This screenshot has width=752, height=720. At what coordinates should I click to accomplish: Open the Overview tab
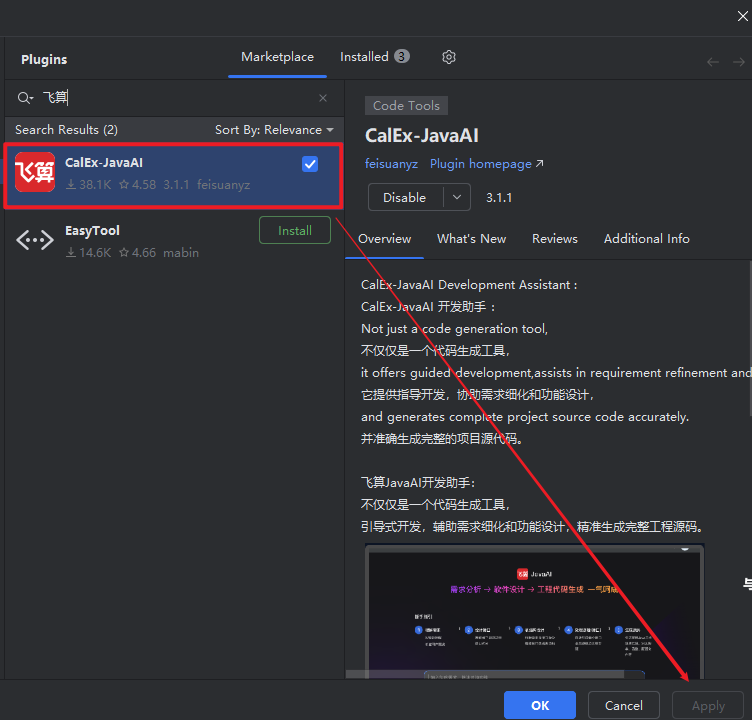tap(384, 238)
